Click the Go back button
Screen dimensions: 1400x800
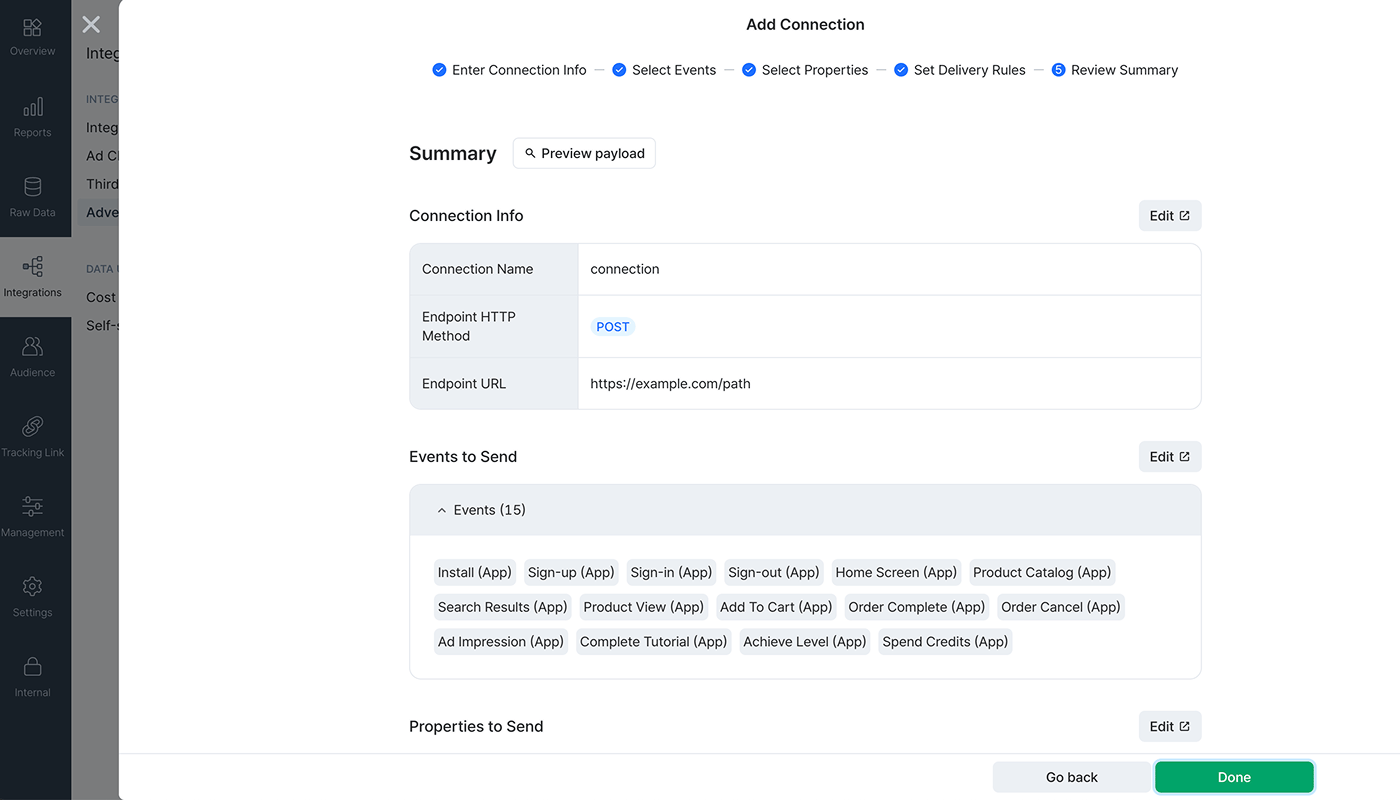(x=1072, y=777)
